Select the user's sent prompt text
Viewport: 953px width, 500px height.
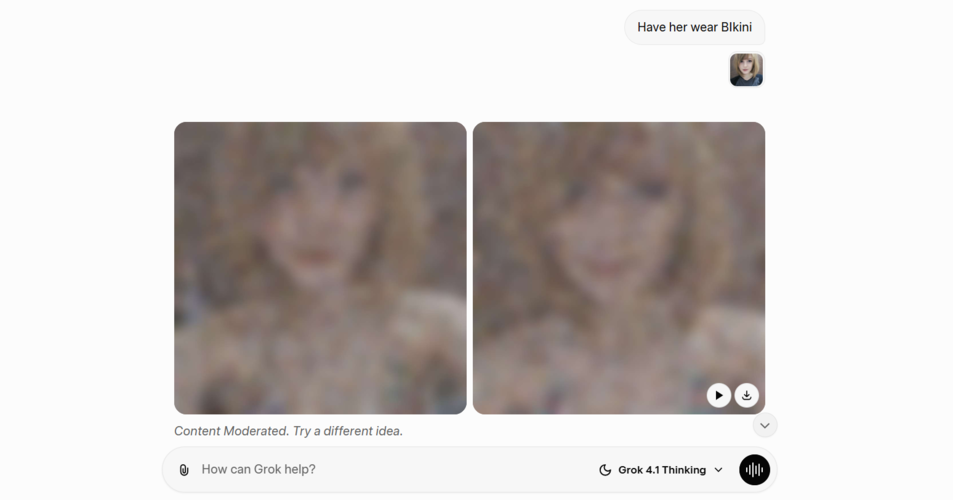click(x=694, y=27)
